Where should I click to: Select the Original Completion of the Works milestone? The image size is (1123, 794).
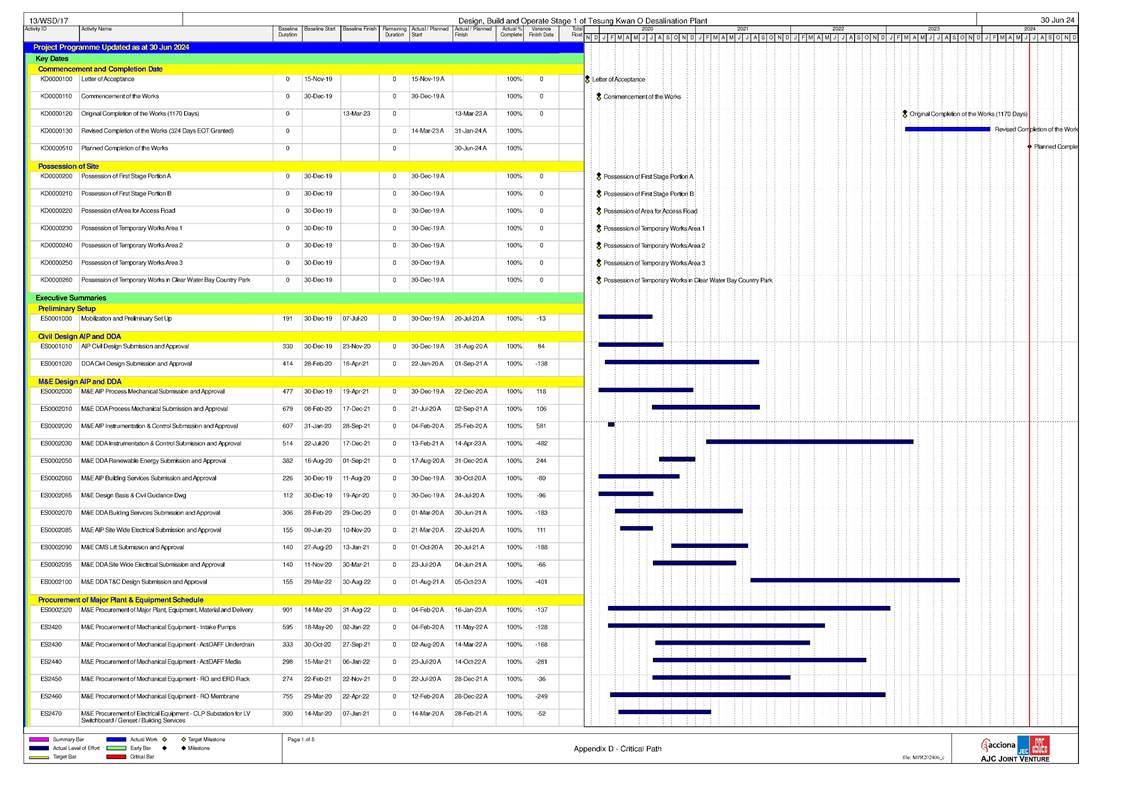click(x=904, y=114)
